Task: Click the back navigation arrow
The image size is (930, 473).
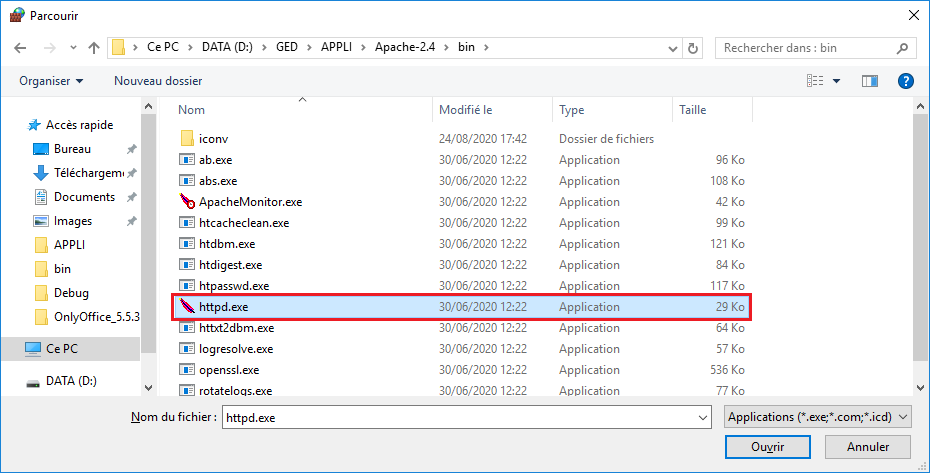Action: [x=21, y=47]
